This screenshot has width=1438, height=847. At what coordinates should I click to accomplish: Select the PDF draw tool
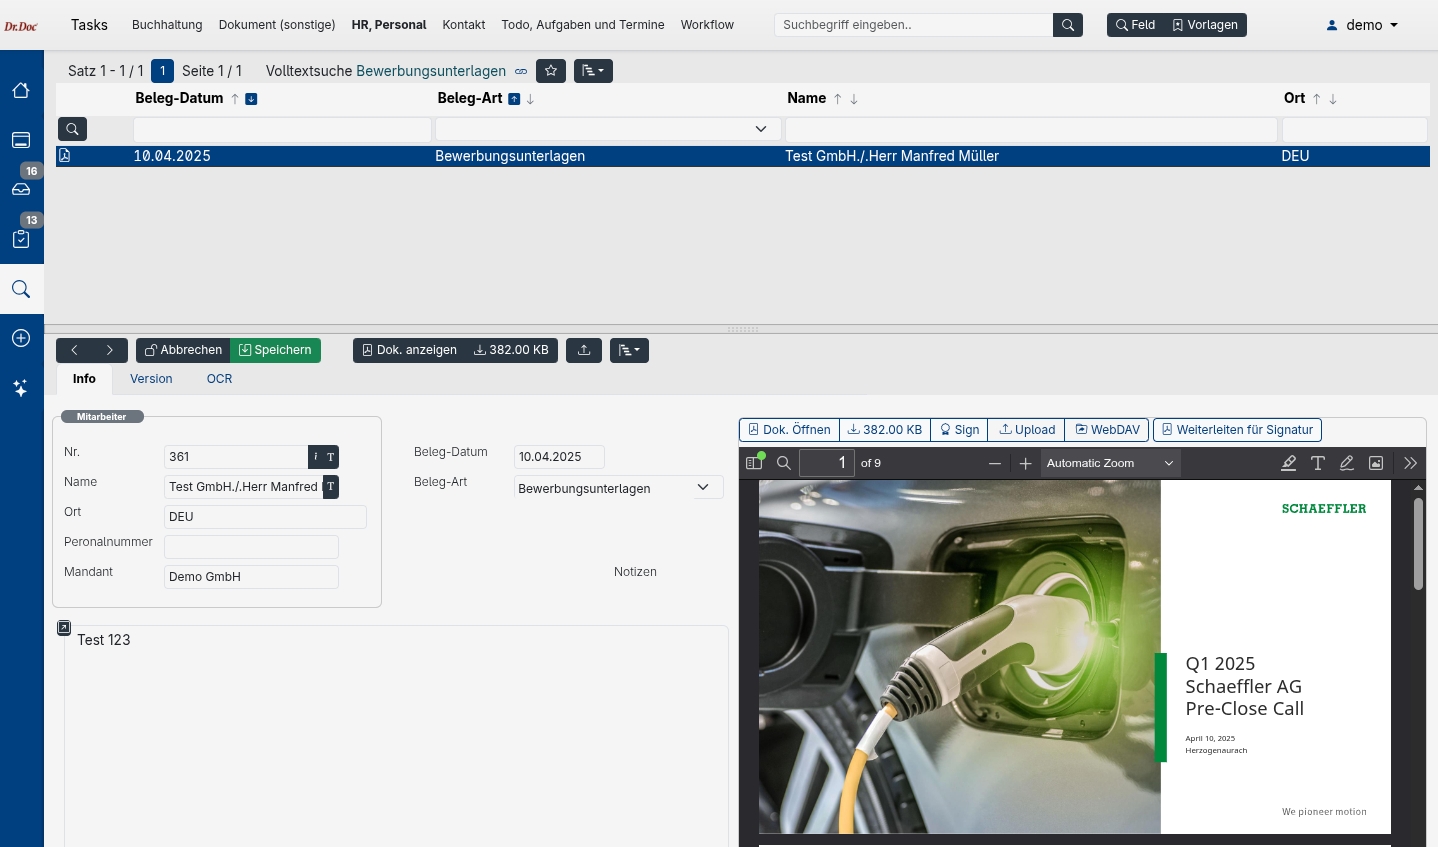click(1347, 463)
